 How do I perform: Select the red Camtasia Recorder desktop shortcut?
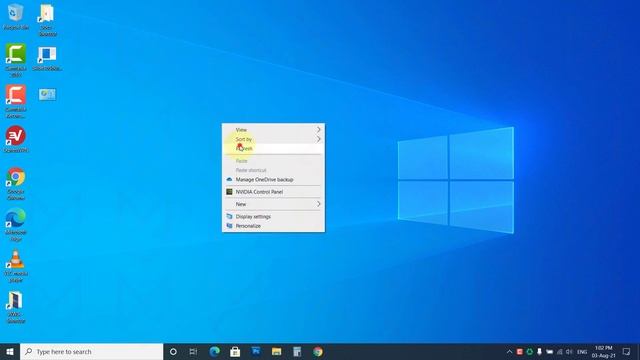point(16,101)
